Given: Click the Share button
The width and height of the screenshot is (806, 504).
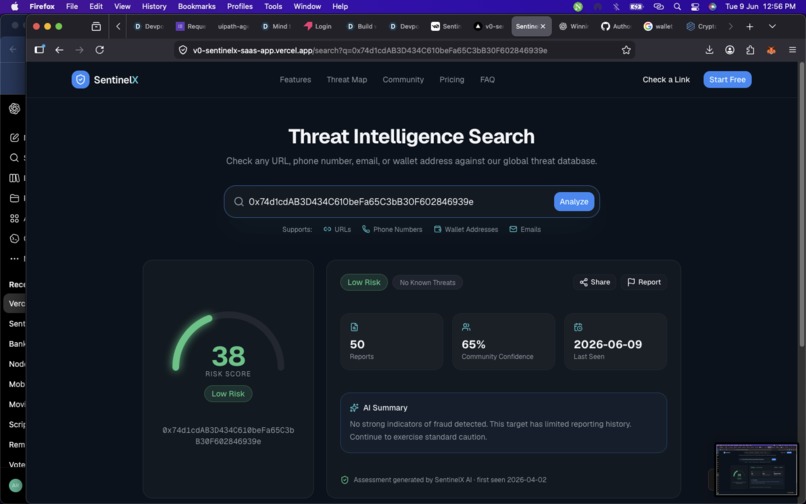Looking at the screenshot, I should (595, 282).
